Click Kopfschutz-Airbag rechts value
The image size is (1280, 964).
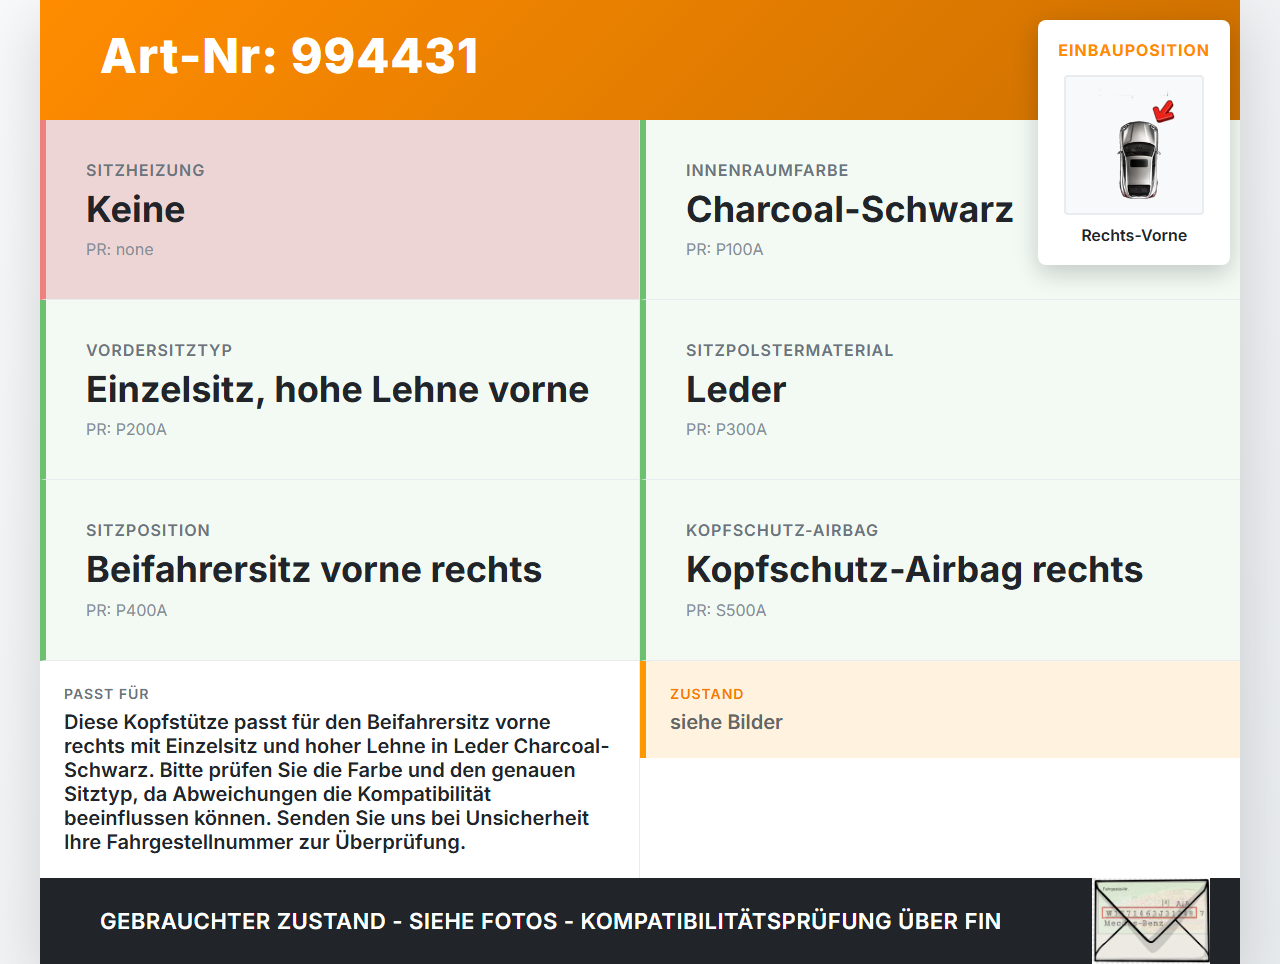tap(914, 570)
